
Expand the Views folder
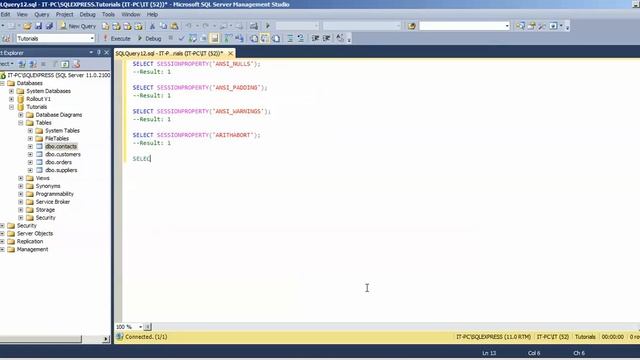21,178
